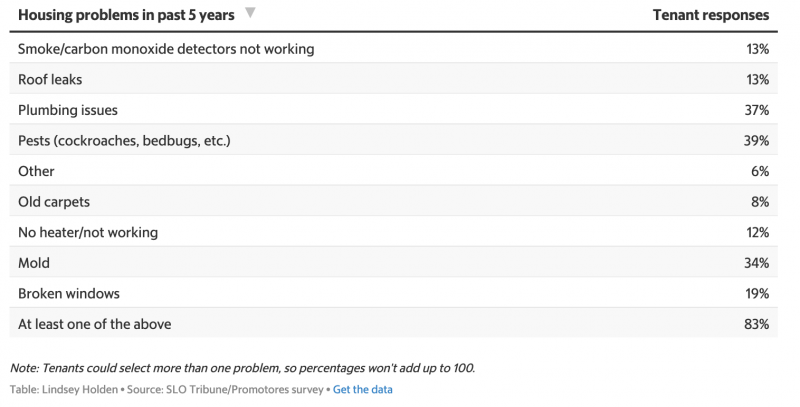This screenshot has width=800, height=407.
Task: Select the Plumbing issues row
Action: [393, 110]
